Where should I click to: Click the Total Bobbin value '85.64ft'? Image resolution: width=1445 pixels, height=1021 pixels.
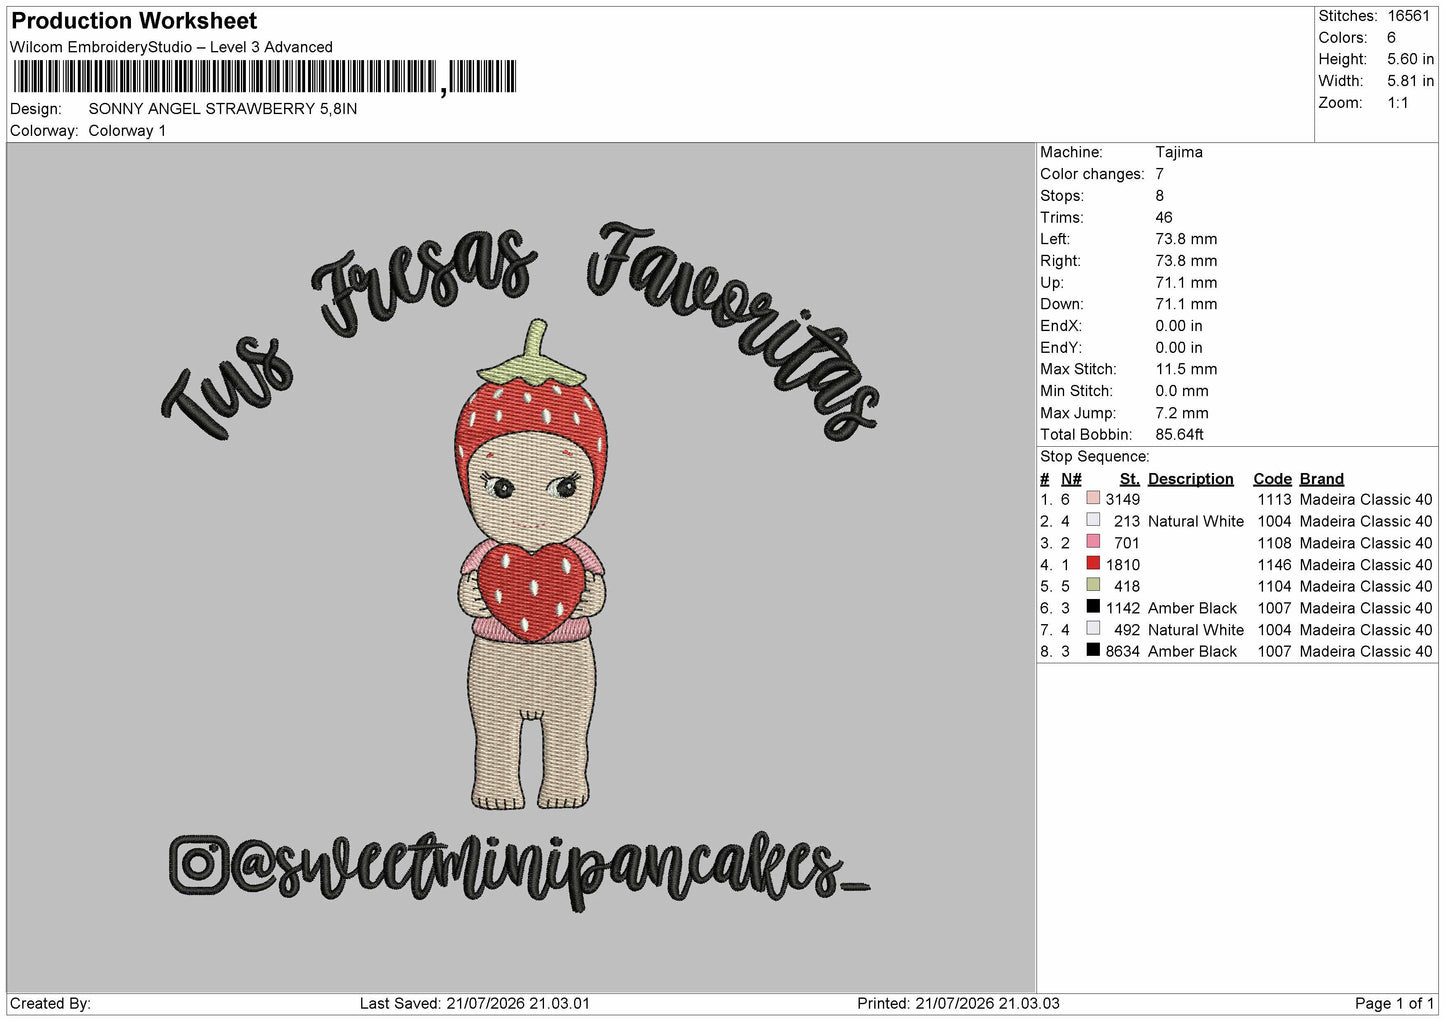click(x=1179, y=435)
